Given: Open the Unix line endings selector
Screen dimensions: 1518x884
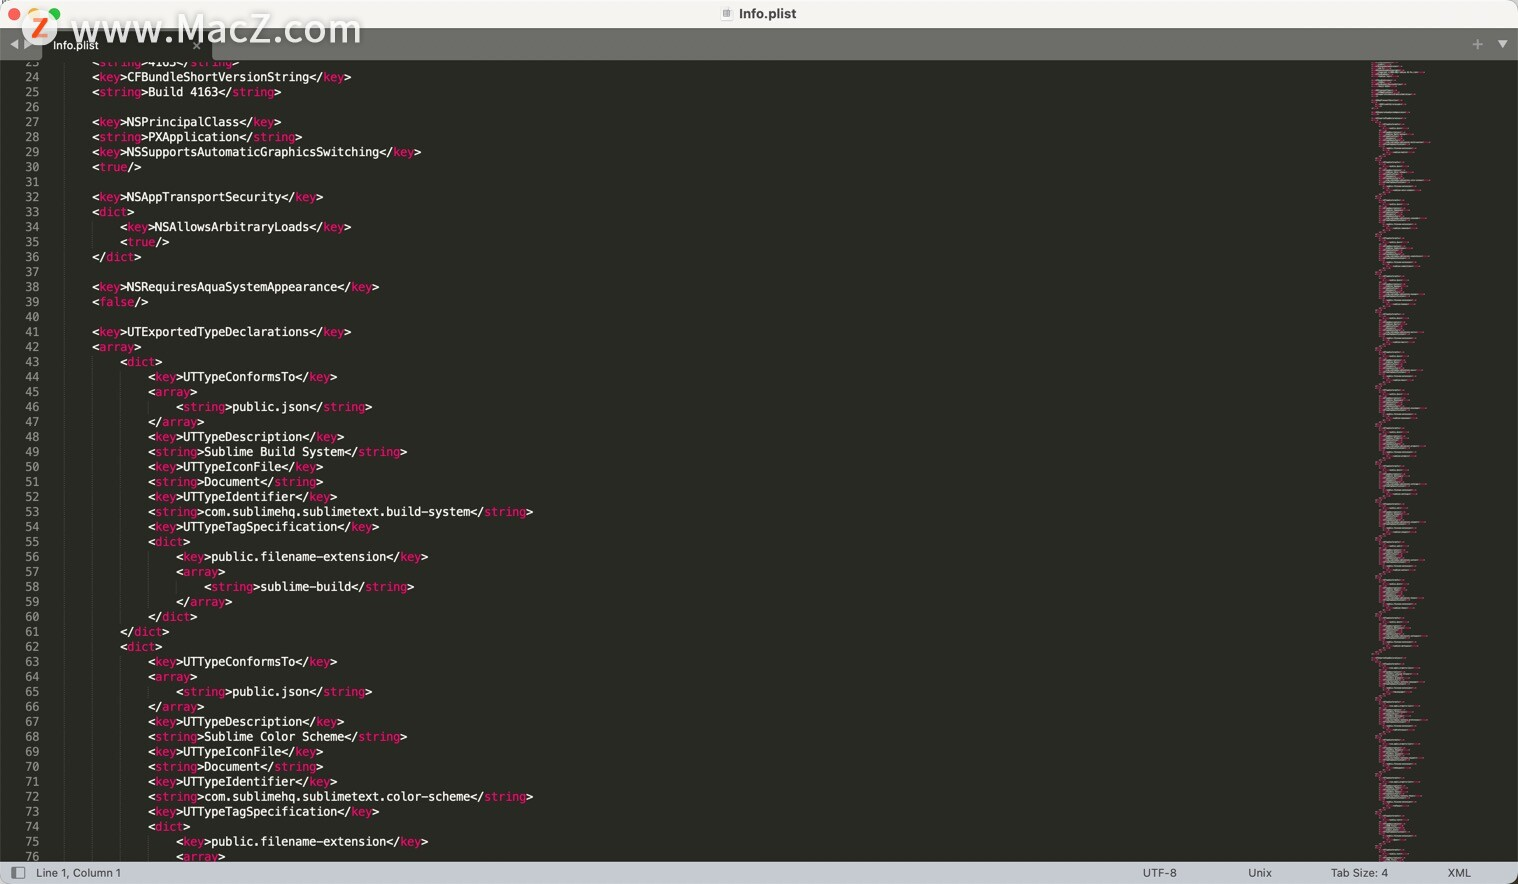Looking at the screenshot, I should click(x=1260, y=873).
